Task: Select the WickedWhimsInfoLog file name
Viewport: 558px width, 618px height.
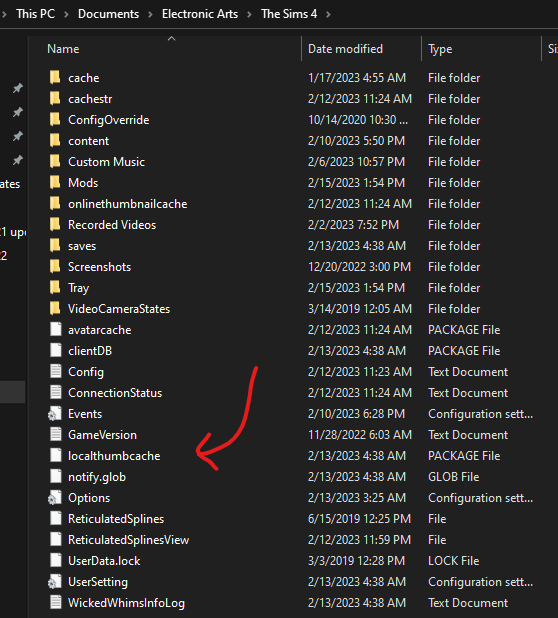Action: [126, 603]
